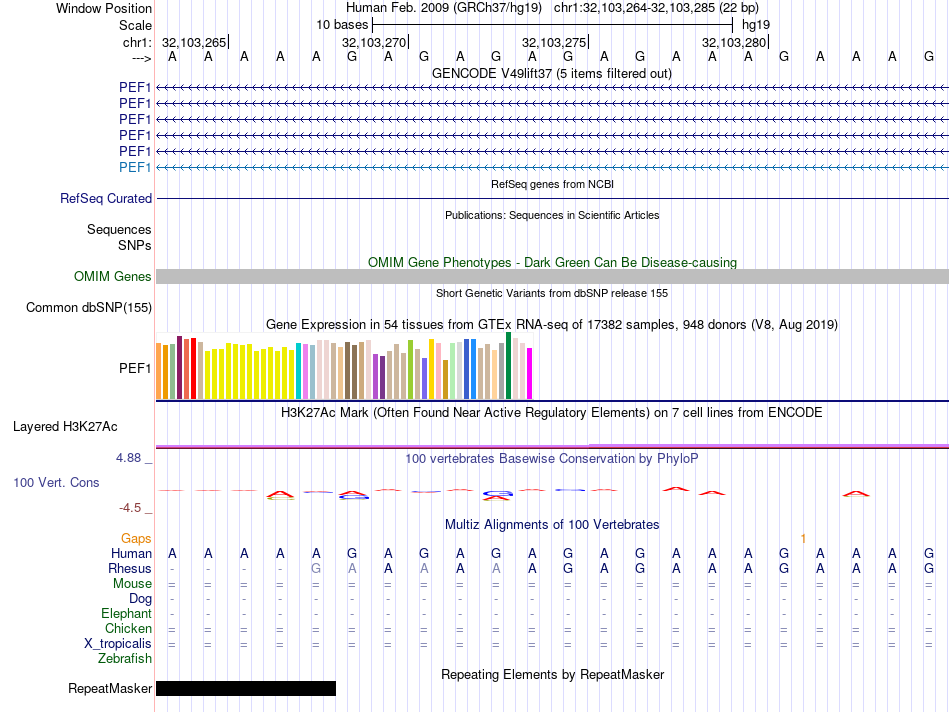Click Multiz Alignments of 100 Vertebrates title
Viewport: 950px width, 712px height.
pyautogui.click(x=552, y=525)
